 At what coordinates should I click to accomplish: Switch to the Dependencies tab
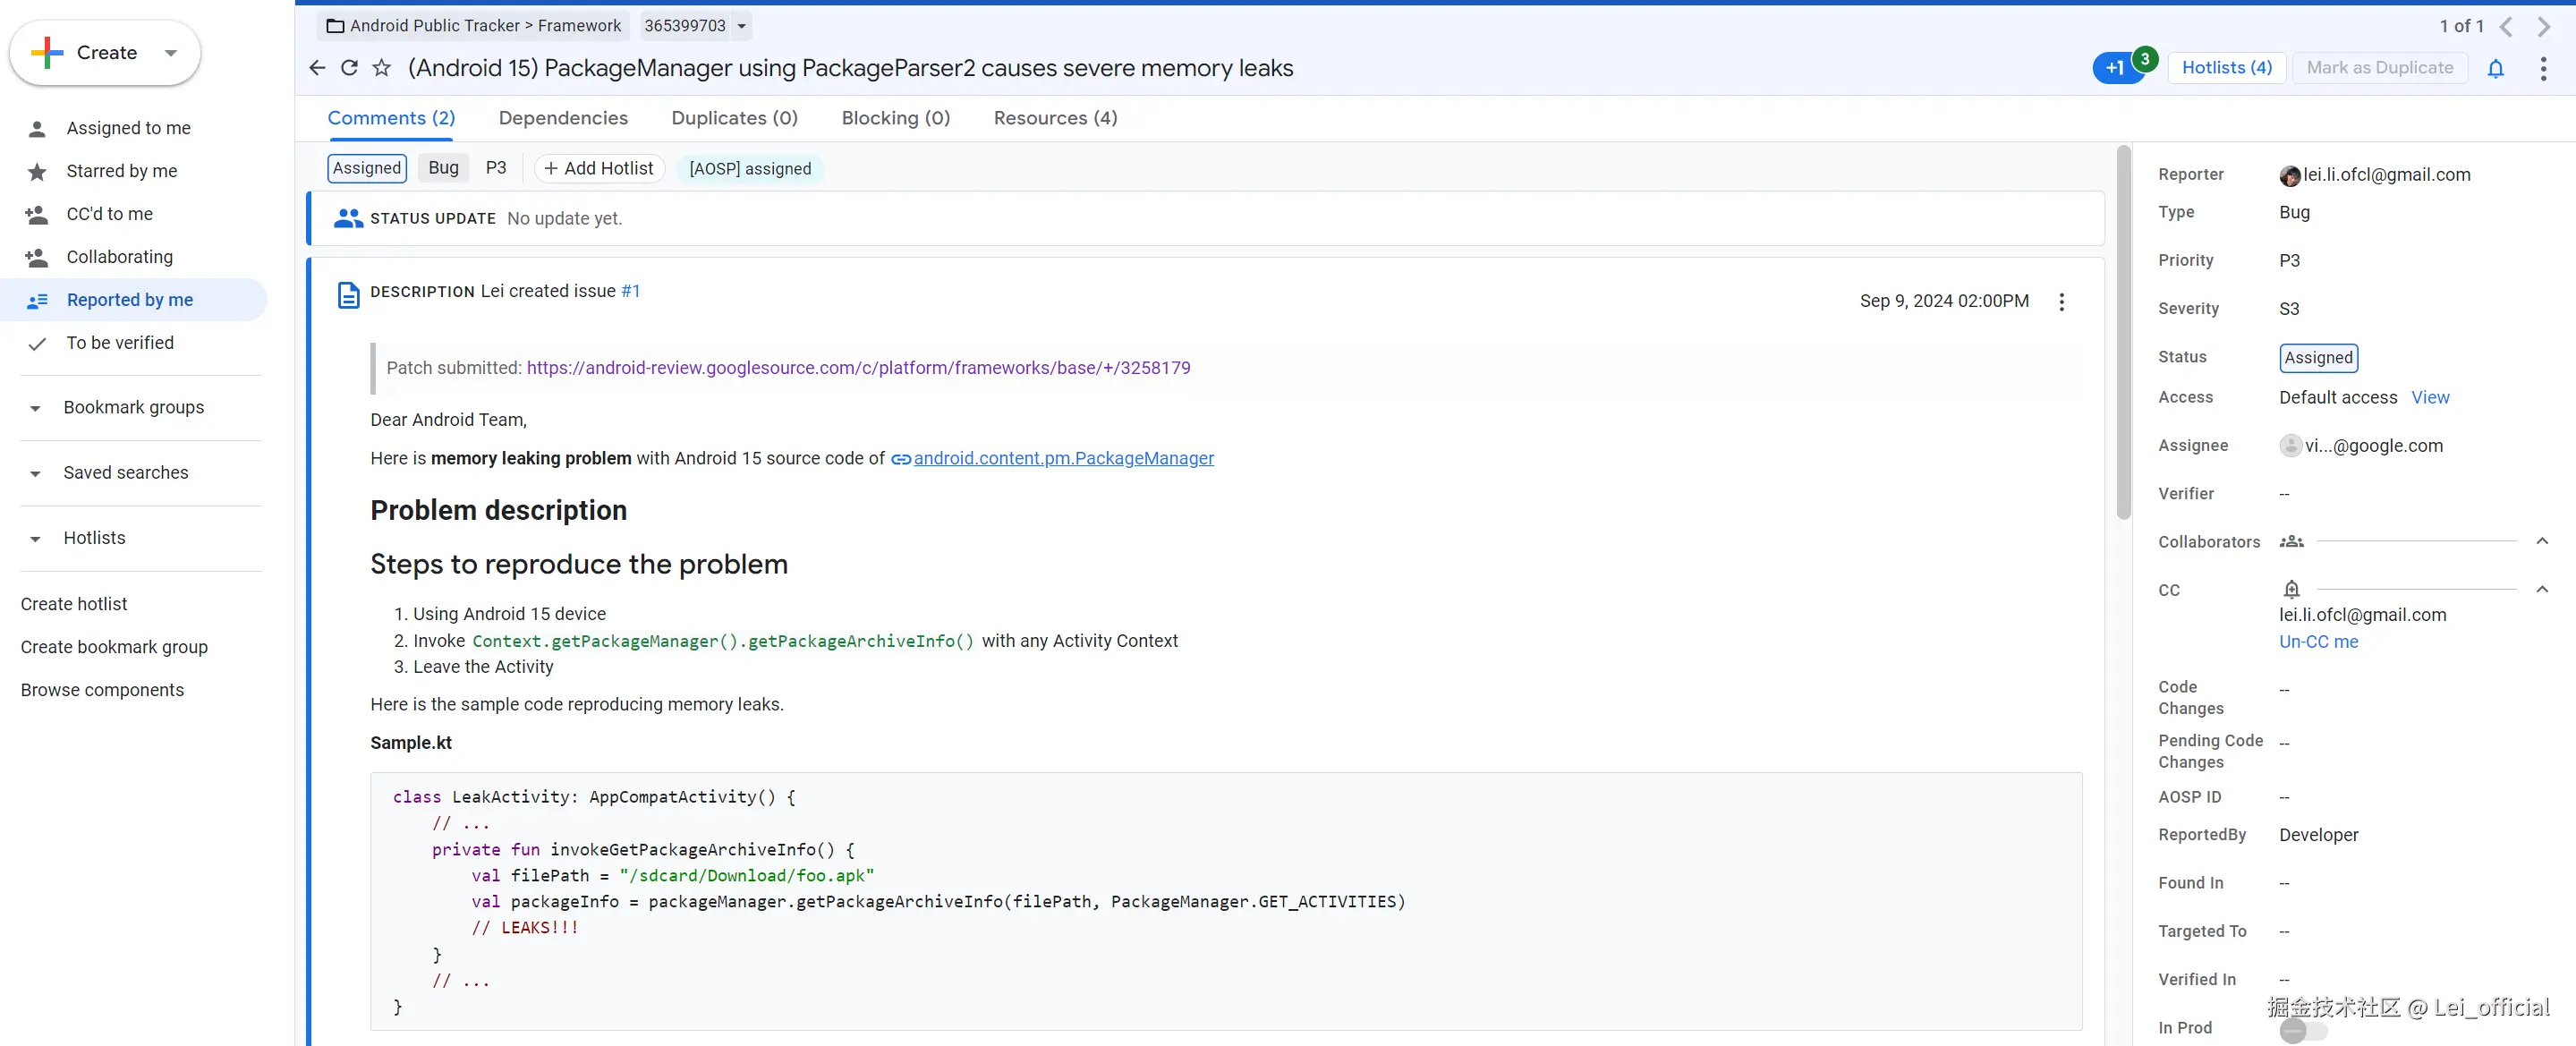coord(563,118)
